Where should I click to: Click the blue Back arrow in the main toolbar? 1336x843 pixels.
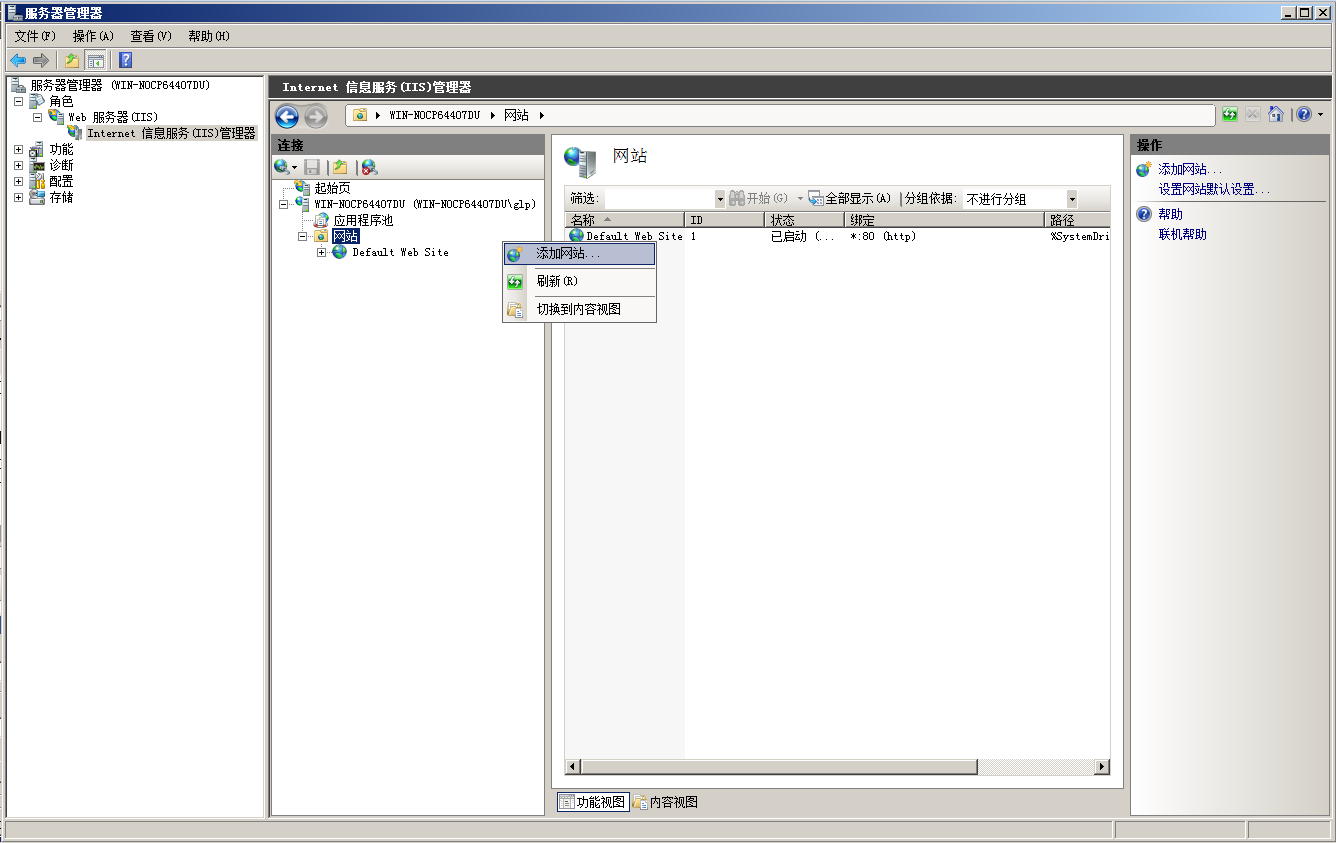pyautogui.click(x=18, y=61)
